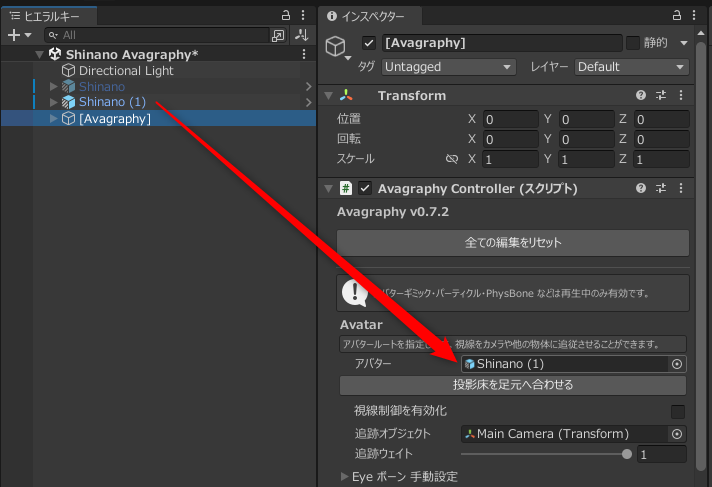Expand the Eye ボーン 手動設定 foldout

[345, 477]
